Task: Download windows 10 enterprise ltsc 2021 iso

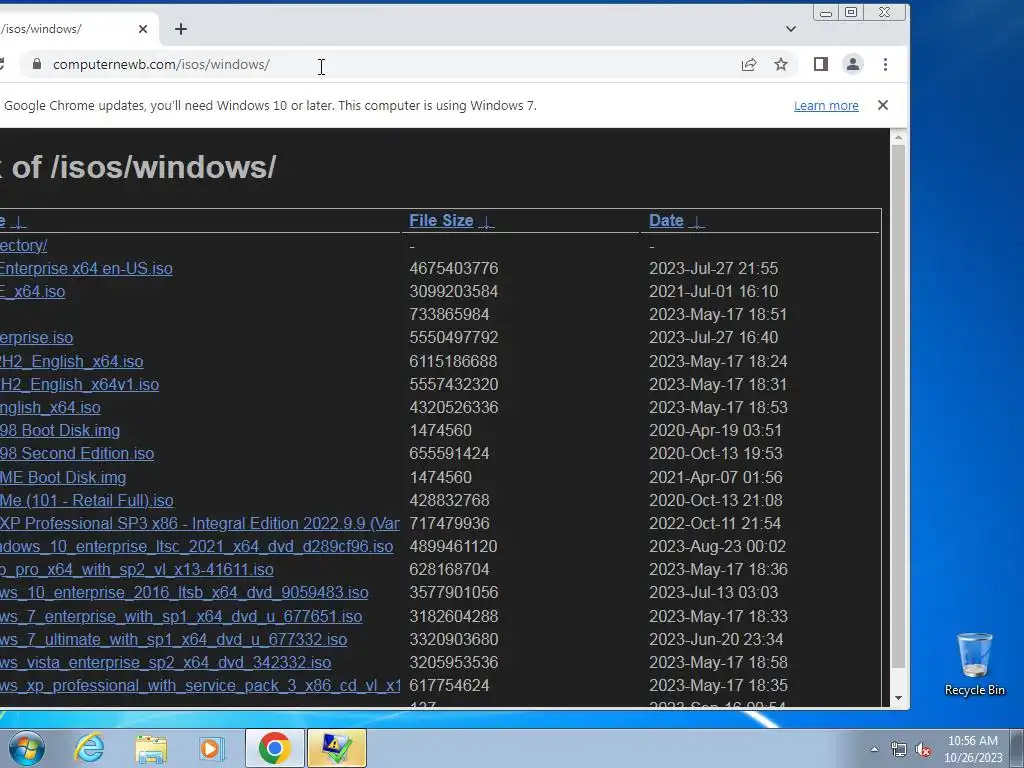Action: pos(197,546)
